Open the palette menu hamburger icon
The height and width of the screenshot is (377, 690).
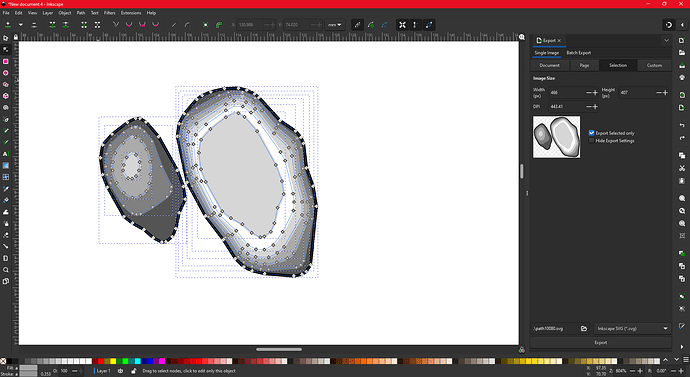[686, 360]
